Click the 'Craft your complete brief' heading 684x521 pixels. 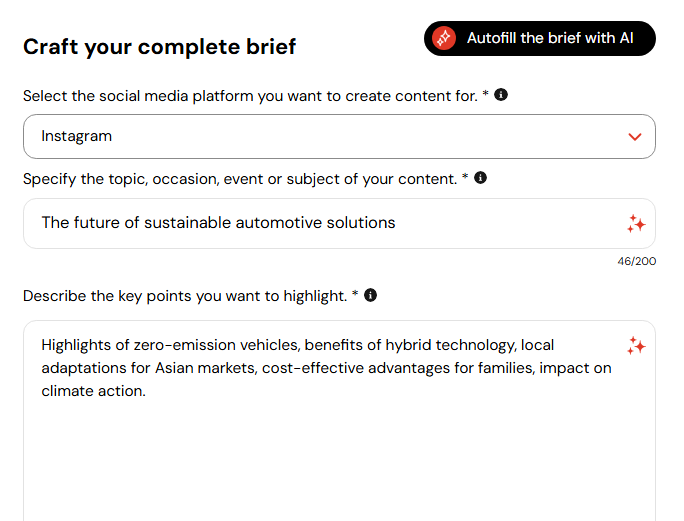click(160, 47)
